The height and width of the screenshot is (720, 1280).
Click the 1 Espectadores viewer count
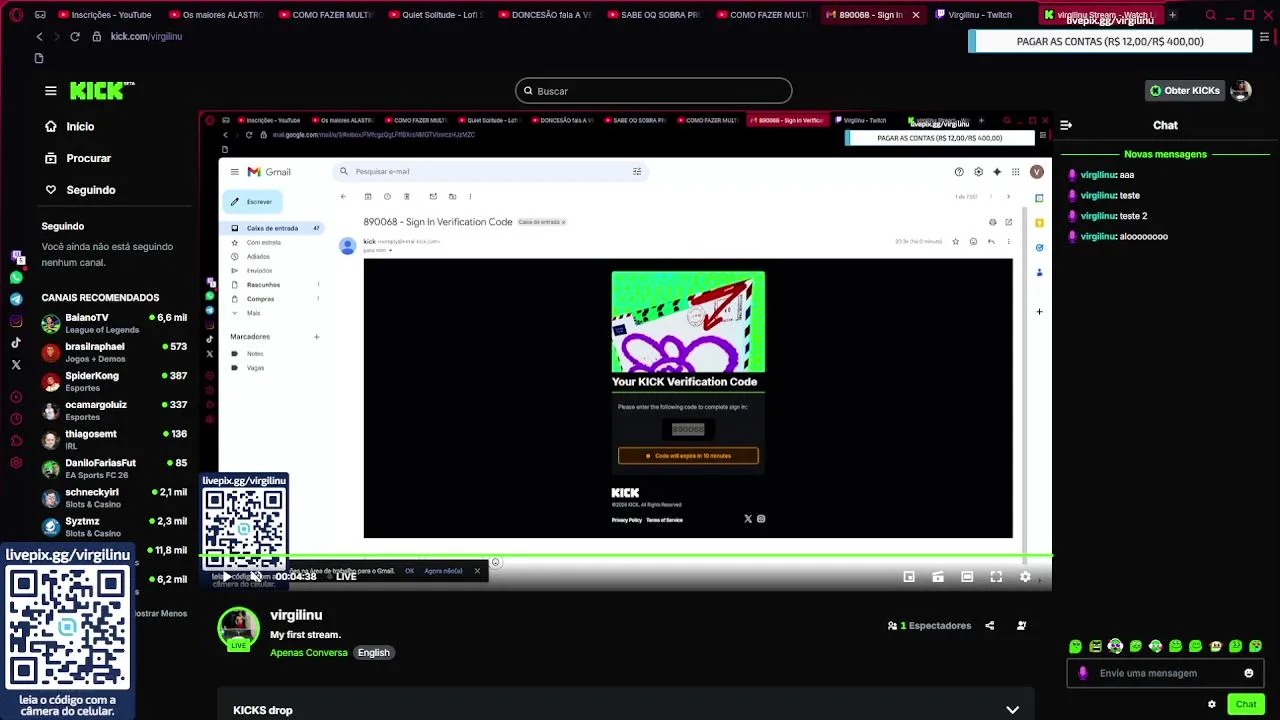[930, 626]
